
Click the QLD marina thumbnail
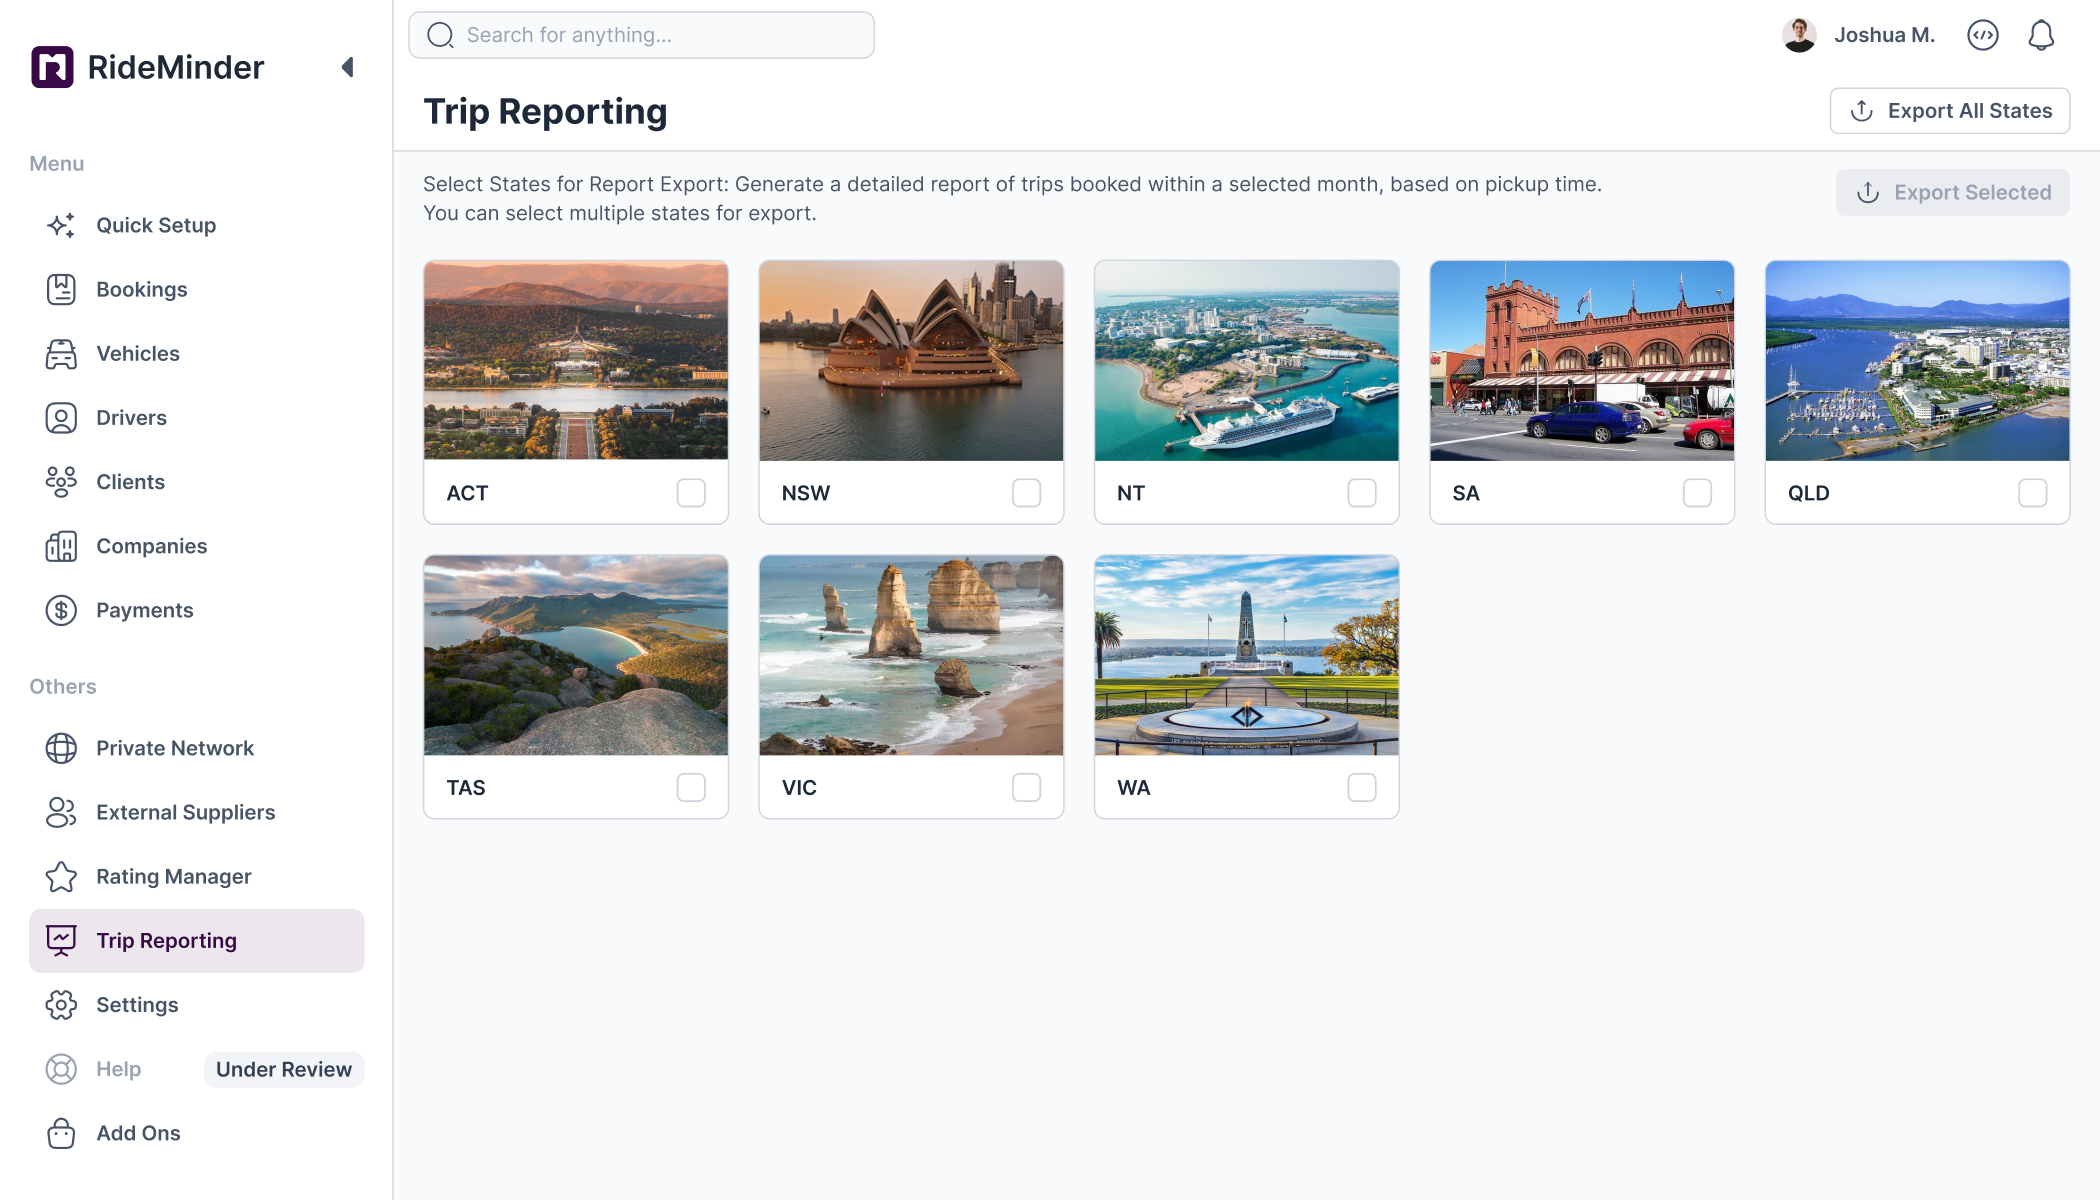point(1917,360)
